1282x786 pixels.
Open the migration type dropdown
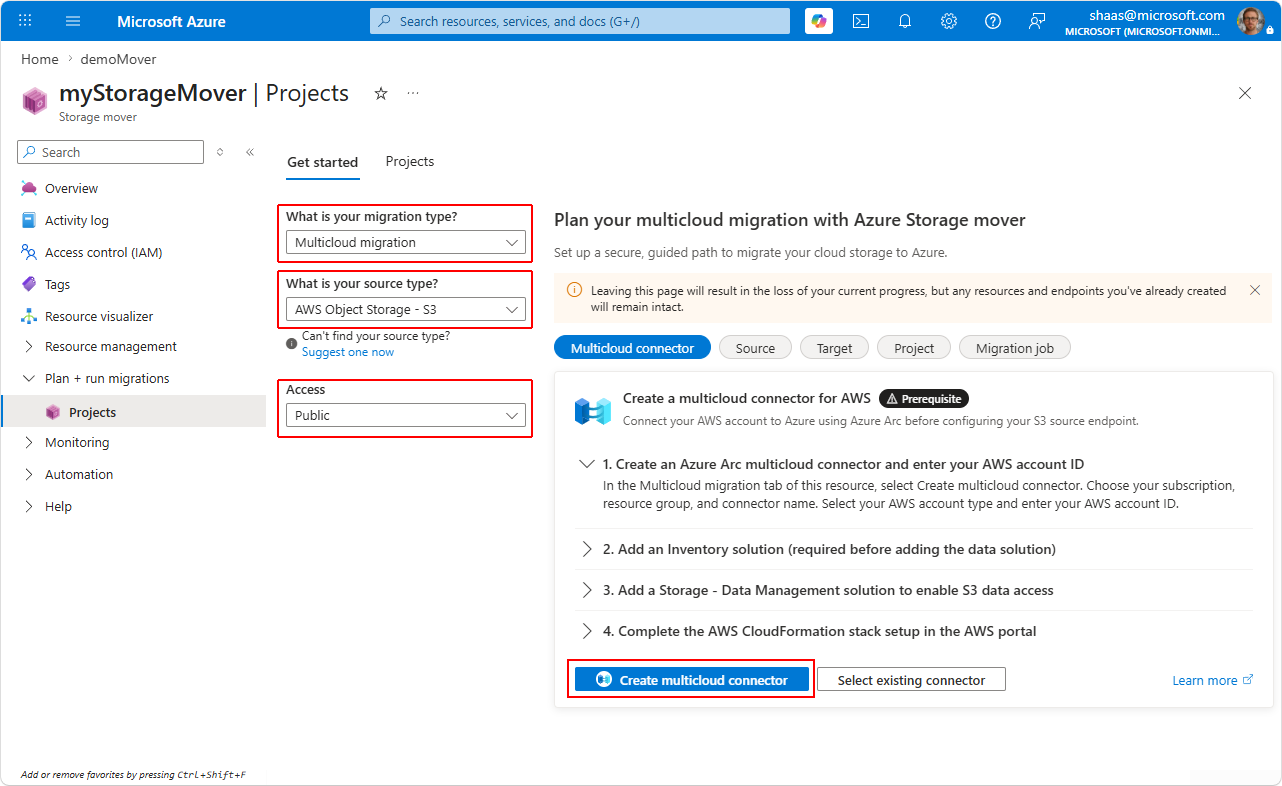pyautogui.click(x=405, y=242)
